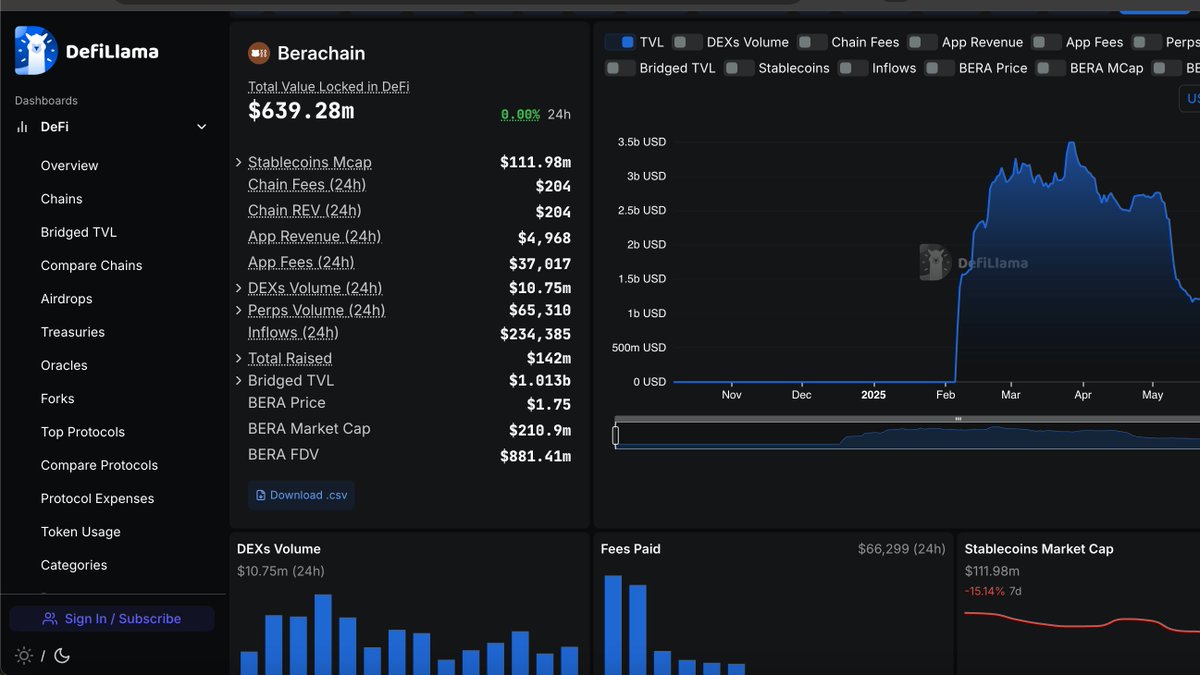The image size is (1200, 675).
Task: Click the BERA Market Cap value $210.9m
Action: pyautogui.click(x=540, y=431)
